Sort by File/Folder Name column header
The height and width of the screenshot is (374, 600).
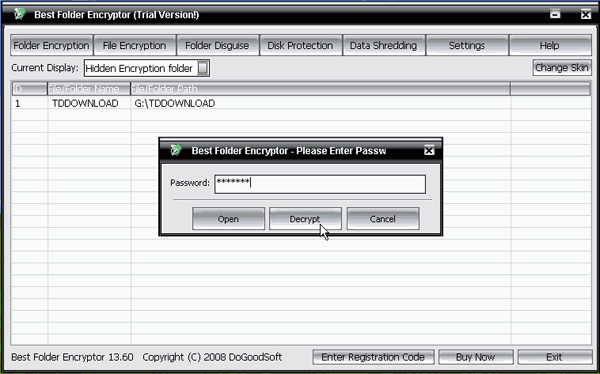point(89,89)
